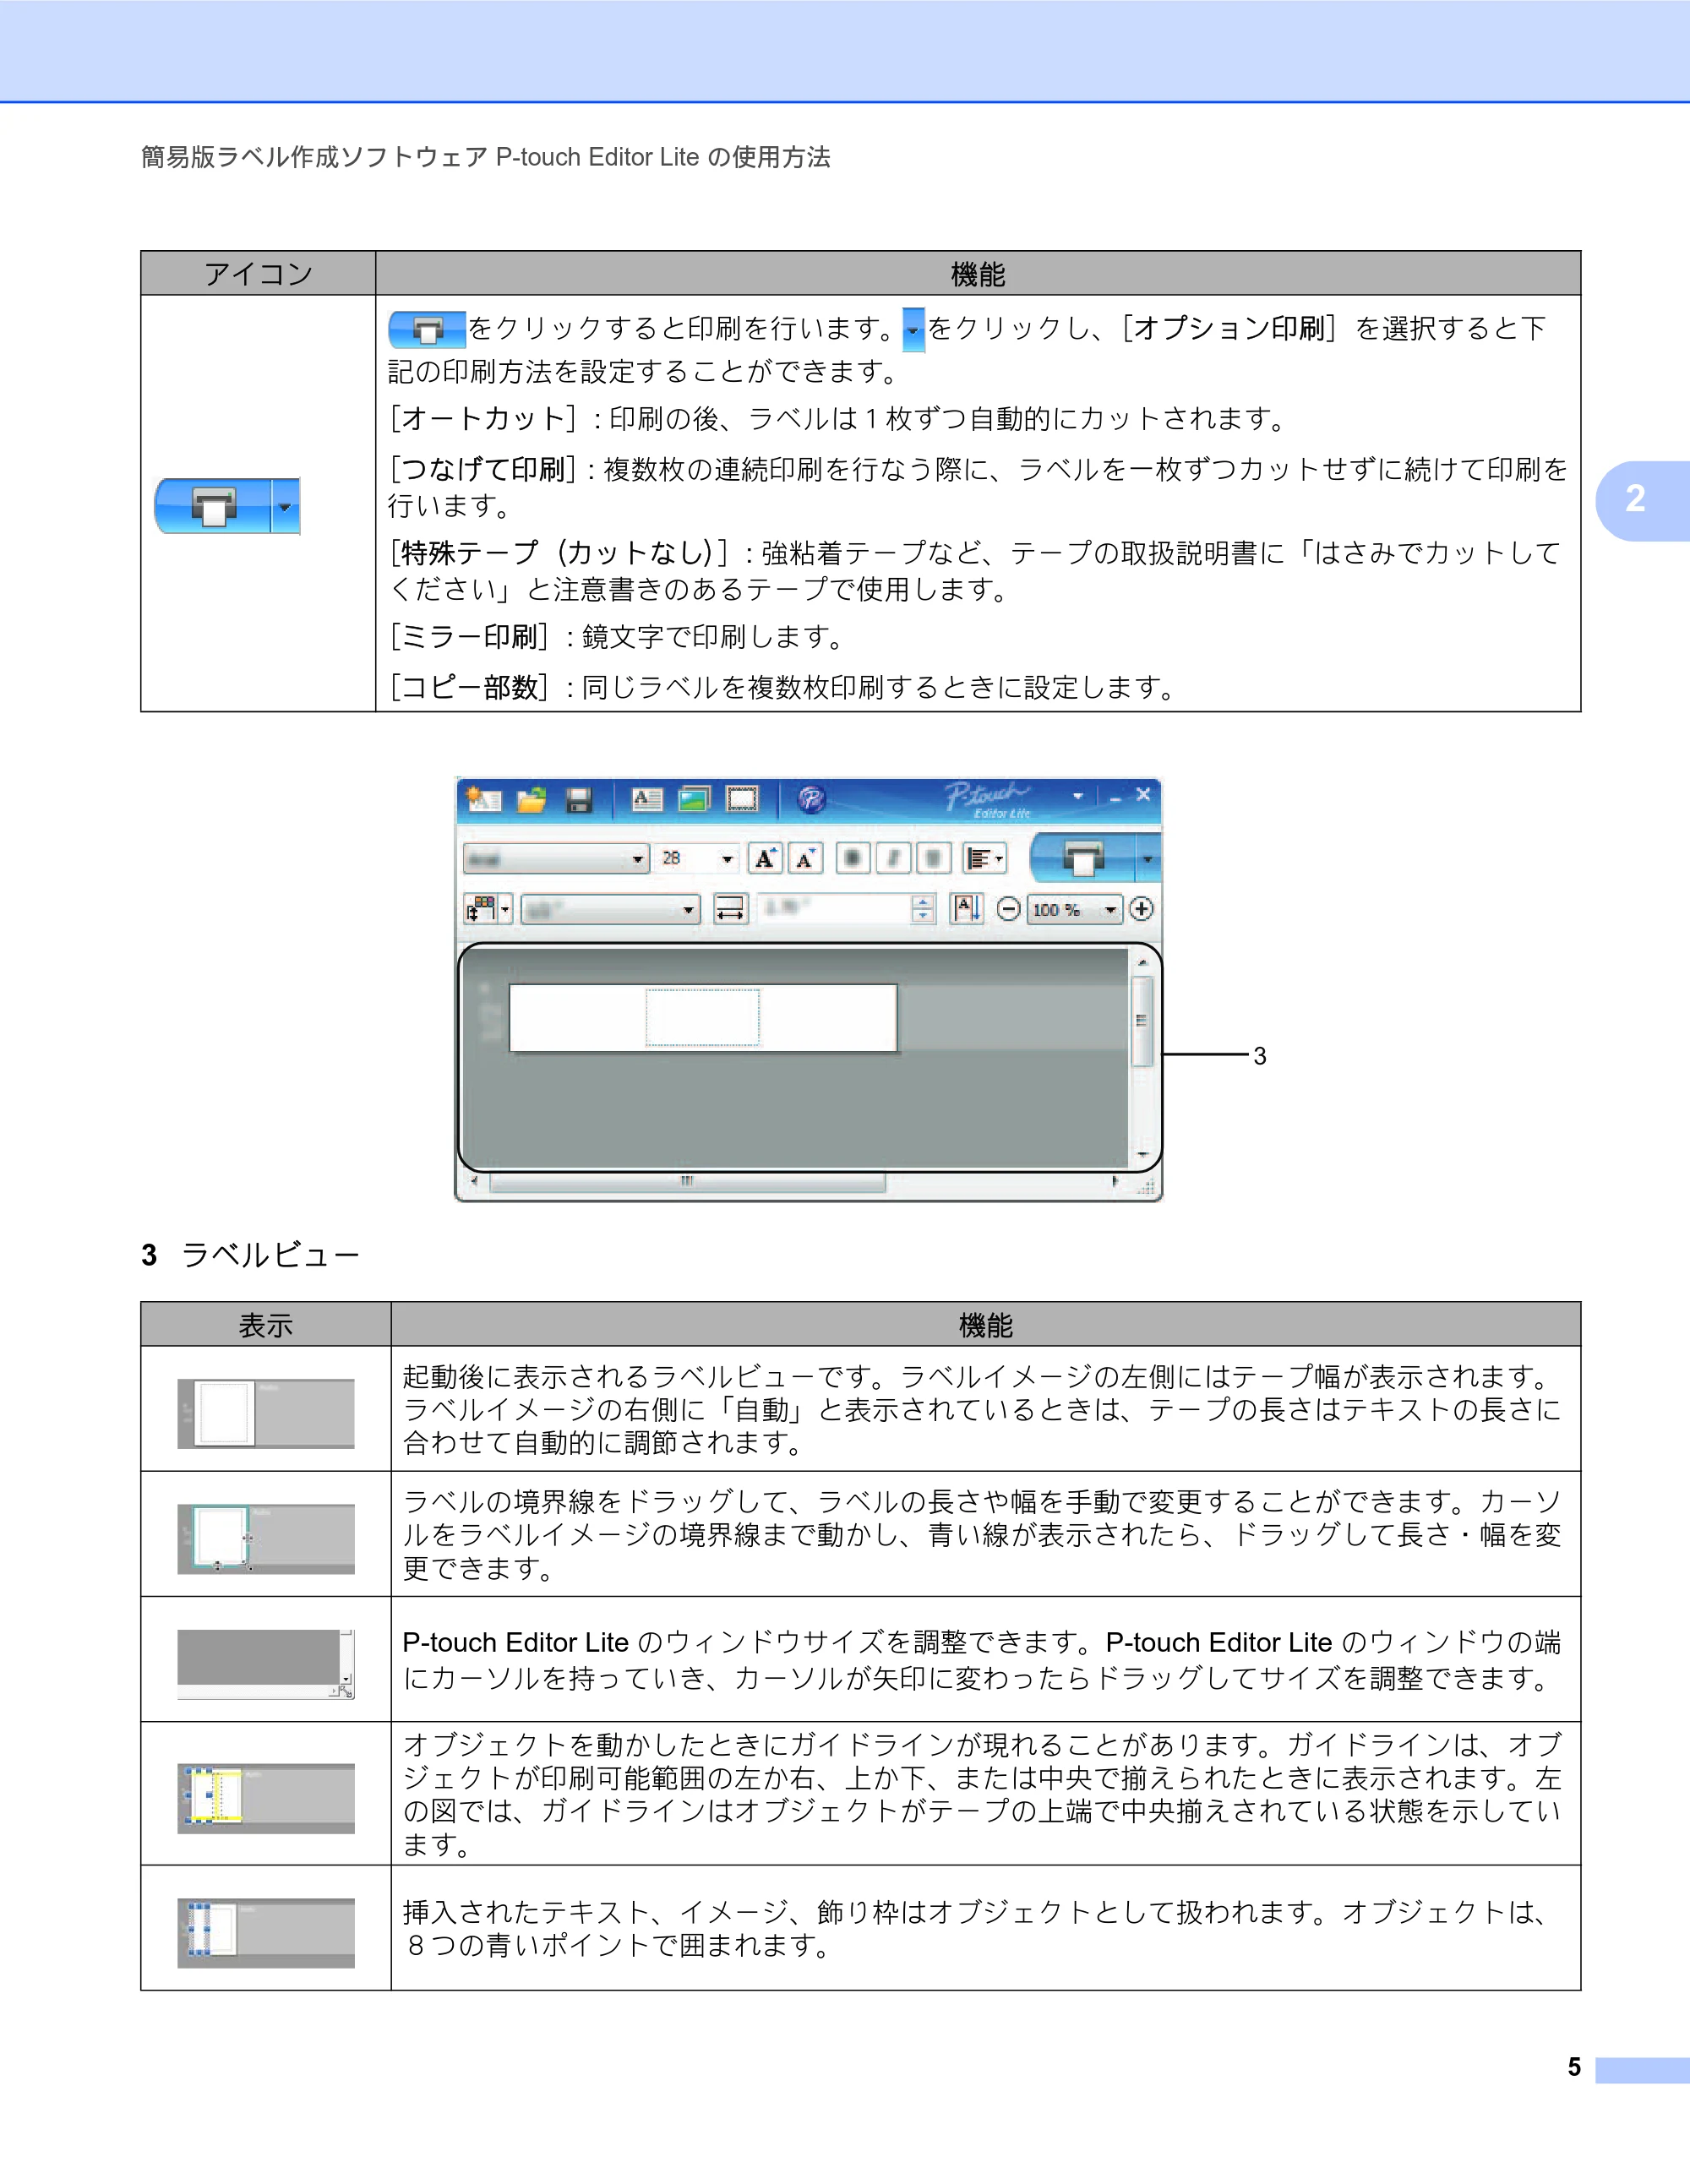Open the title bar menu arrow beside the P-touch logo

pyautogui.click(x=1078, y=797)
